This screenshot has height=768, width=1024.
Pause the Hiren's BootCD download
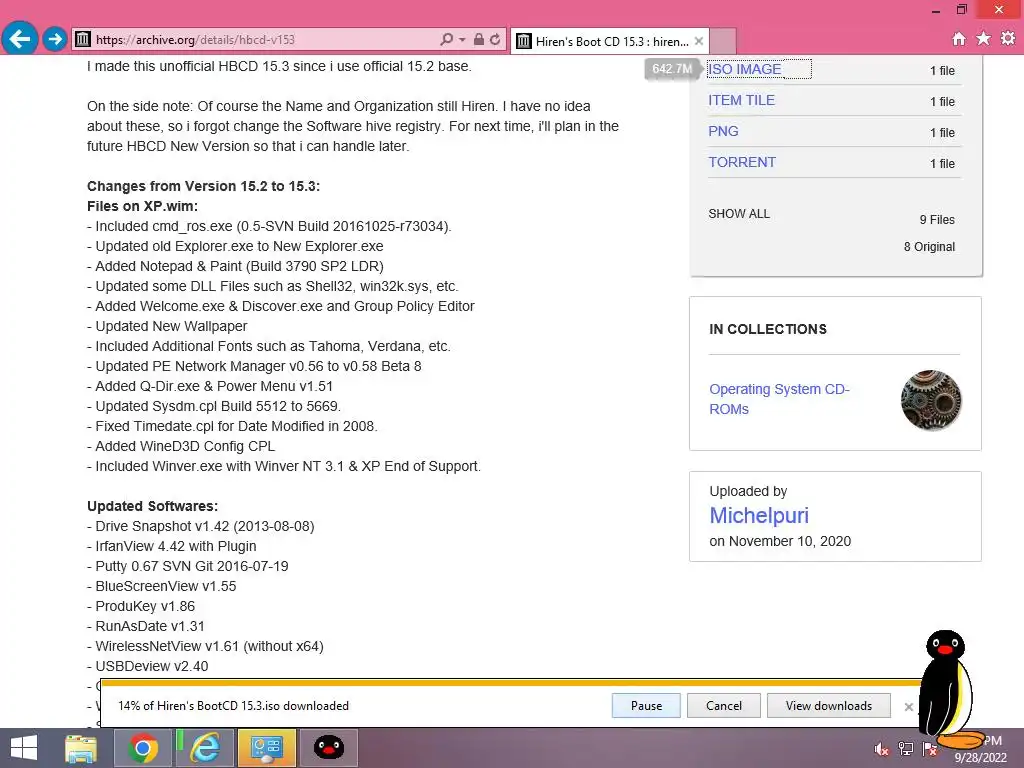pos(646,705)
